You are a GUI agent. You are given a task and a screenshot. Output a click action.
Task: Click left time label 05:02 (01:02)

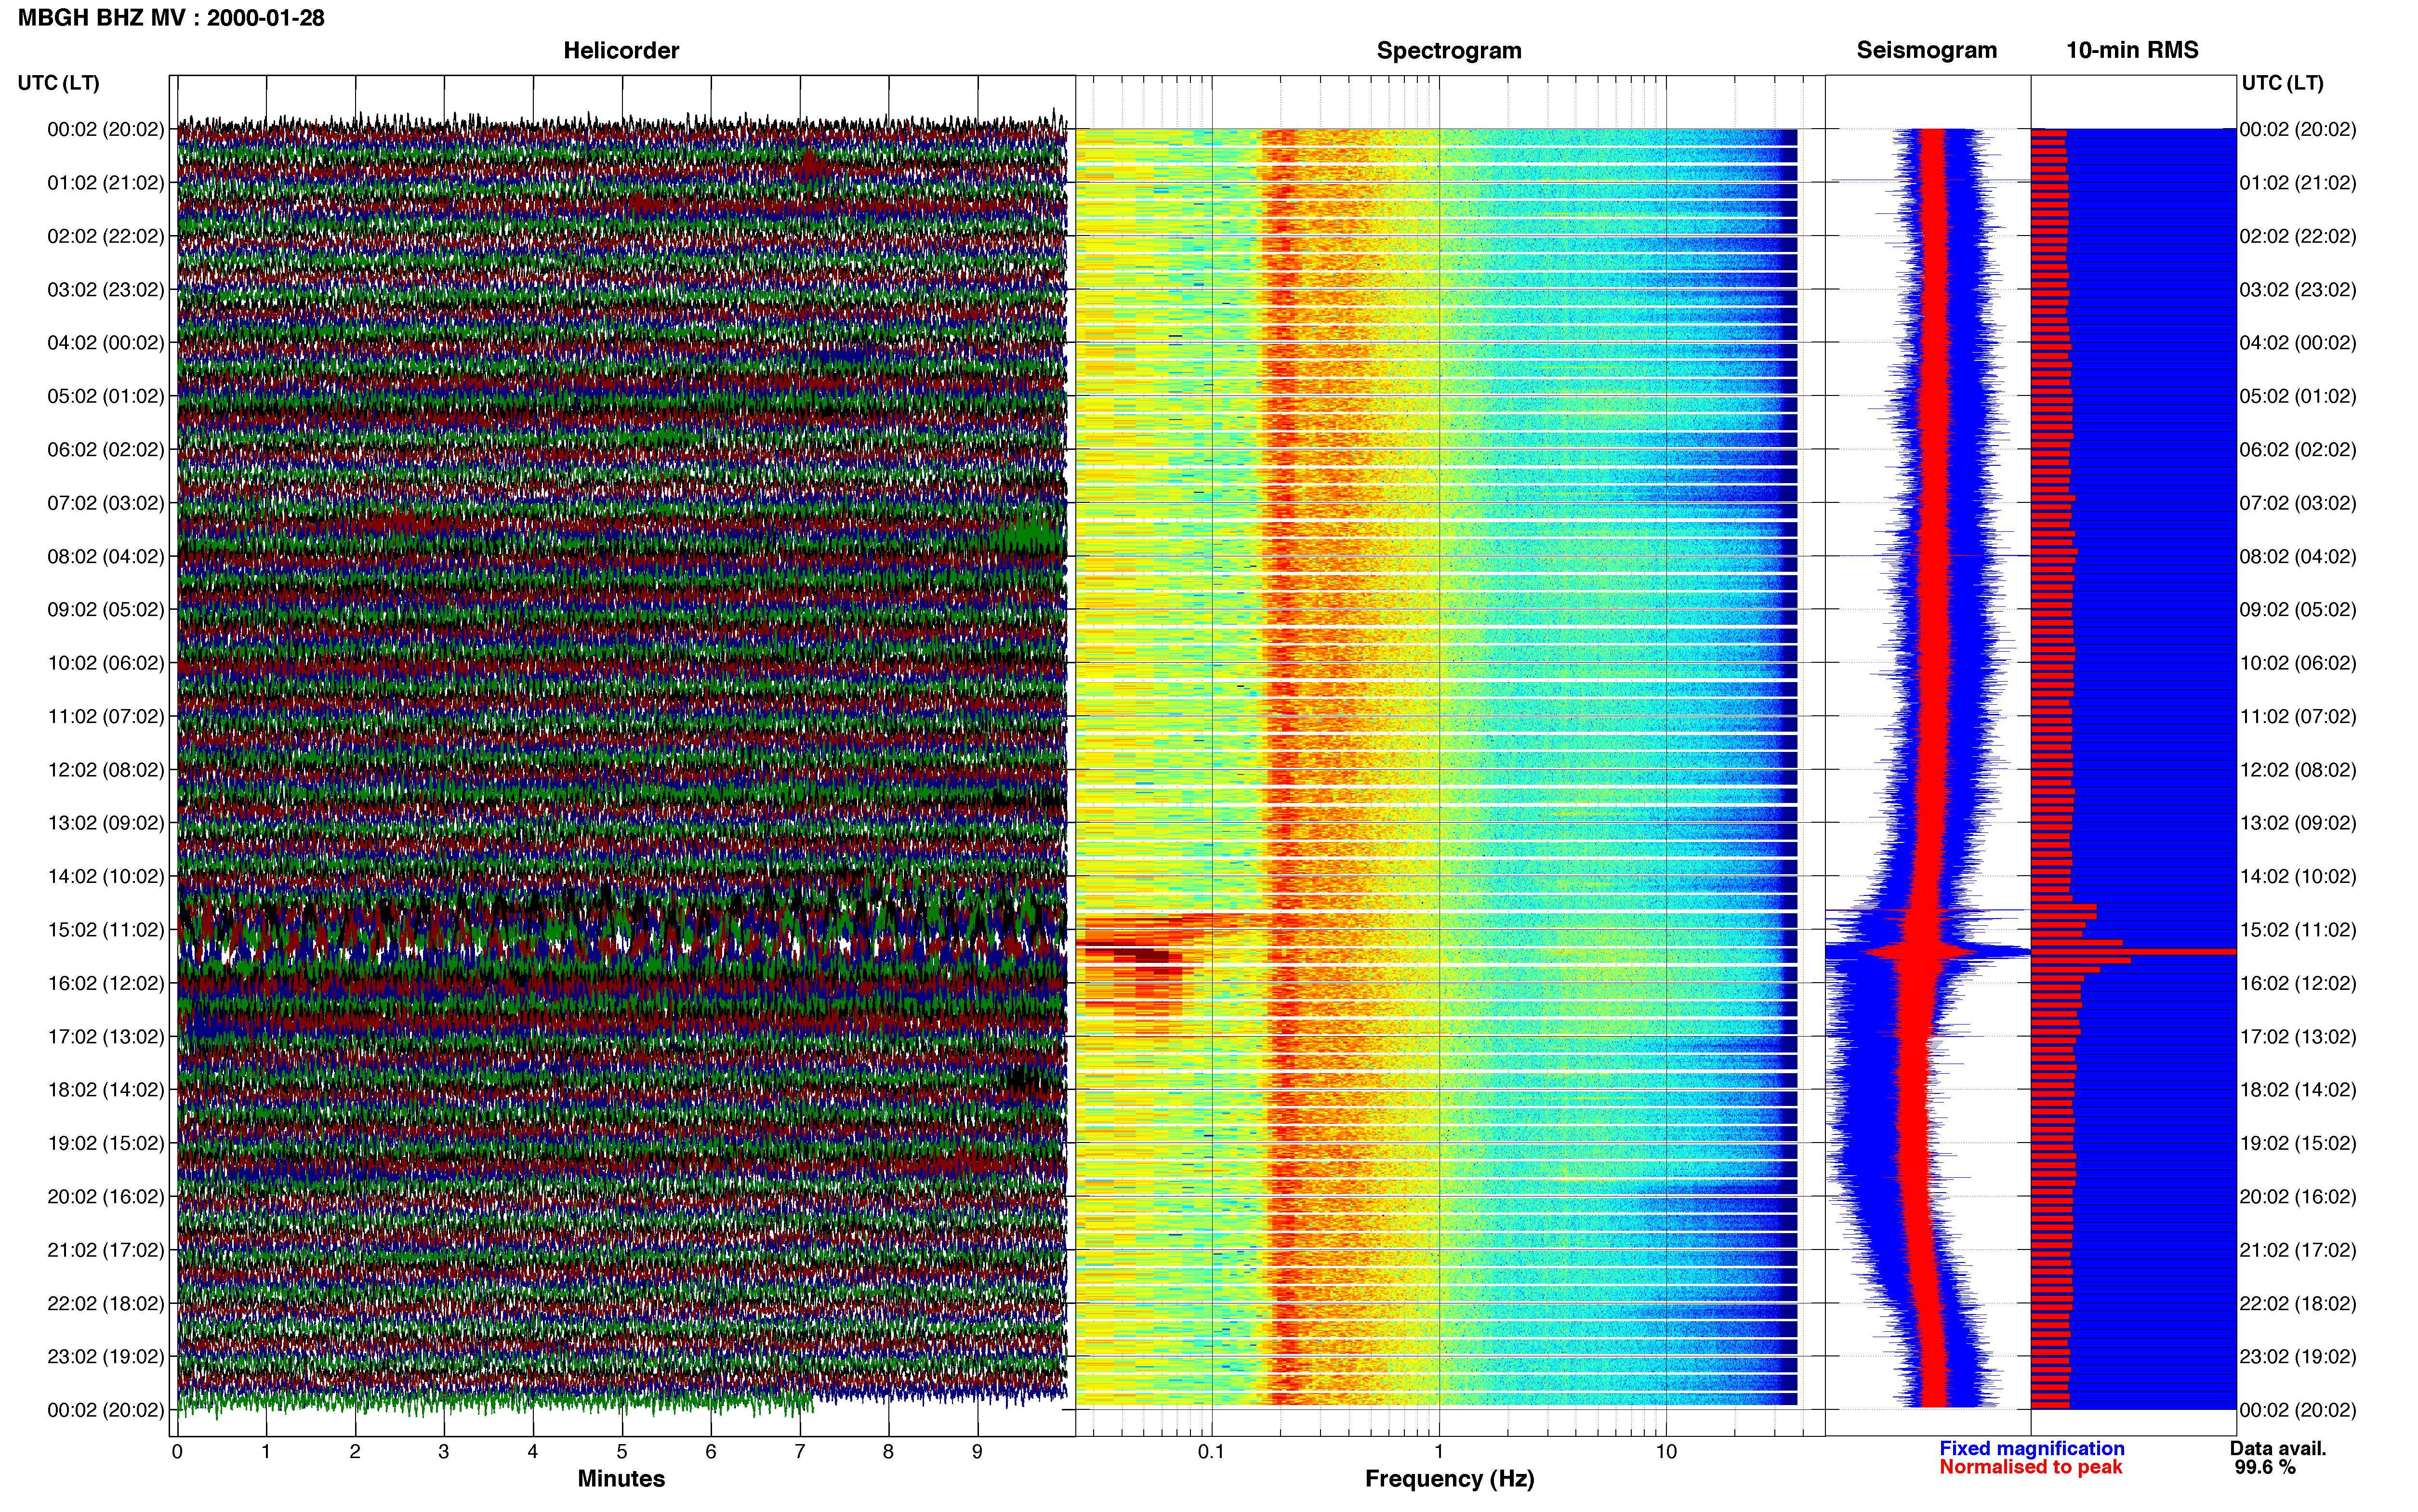tap(106, 396)
